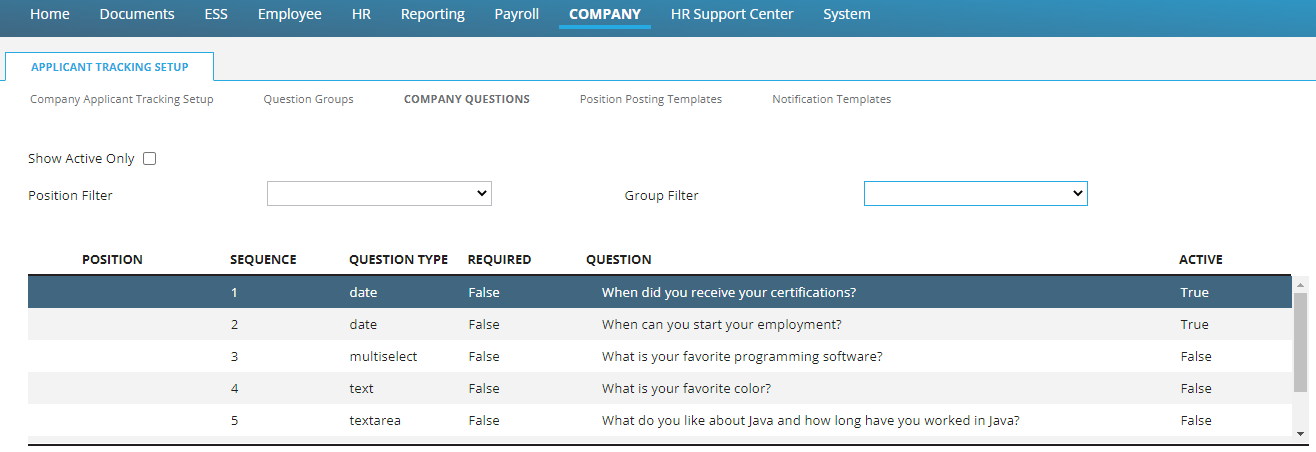Sort by the REQUIRED column header
Image resolution: width=1316 pixels, height=452 pixels.
499,259
